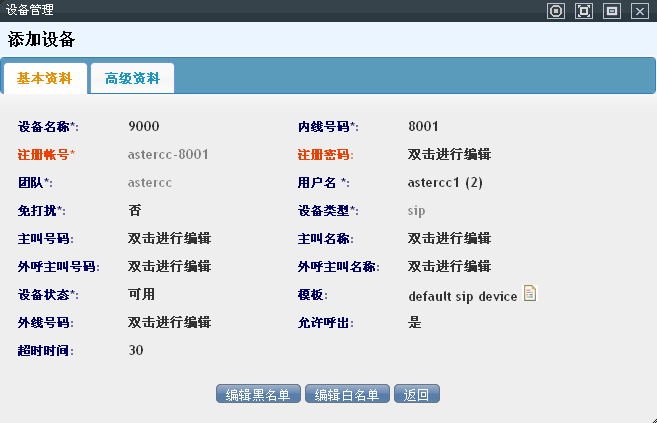Screen dimensions: 657x423
Task: Edit the 注册密码 field placeholder
Action: (x=449, y=155)
